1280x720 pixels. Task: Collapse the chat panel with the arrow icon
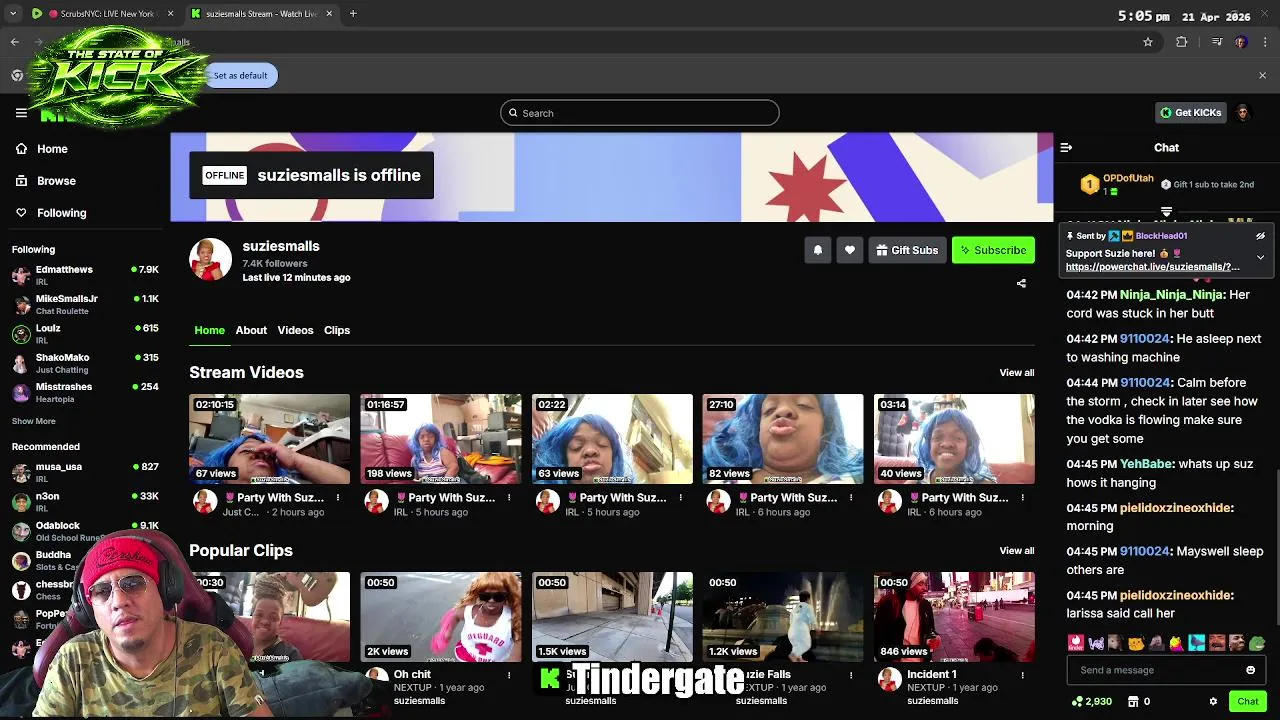(x=1066, y=147)
